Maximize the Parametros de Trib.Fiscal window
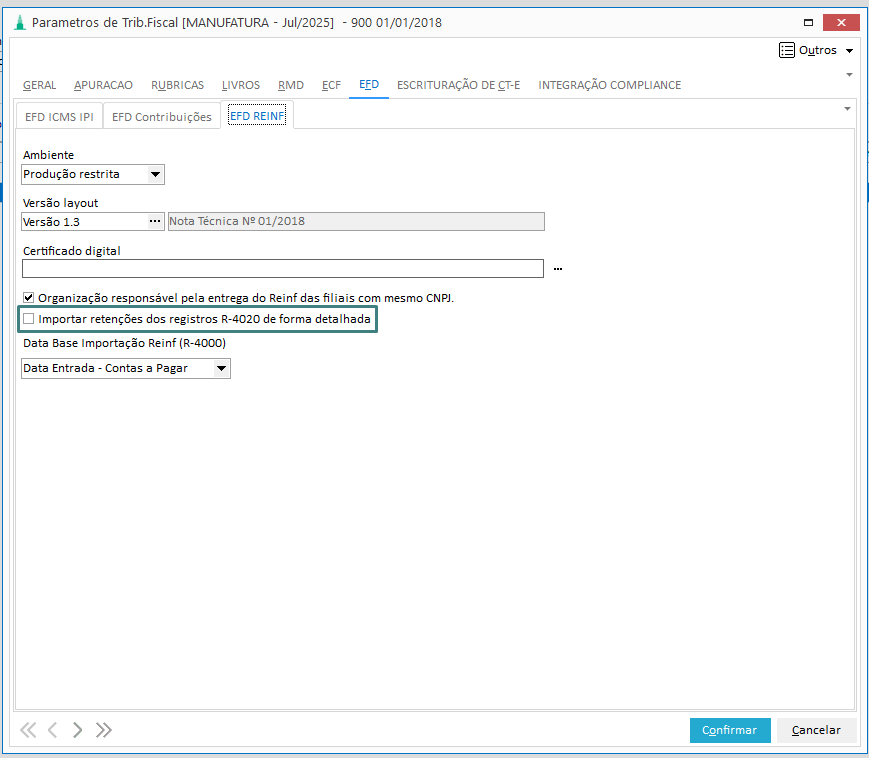Image resolution: width=869 pixels, height=758 pixels. 809,23
